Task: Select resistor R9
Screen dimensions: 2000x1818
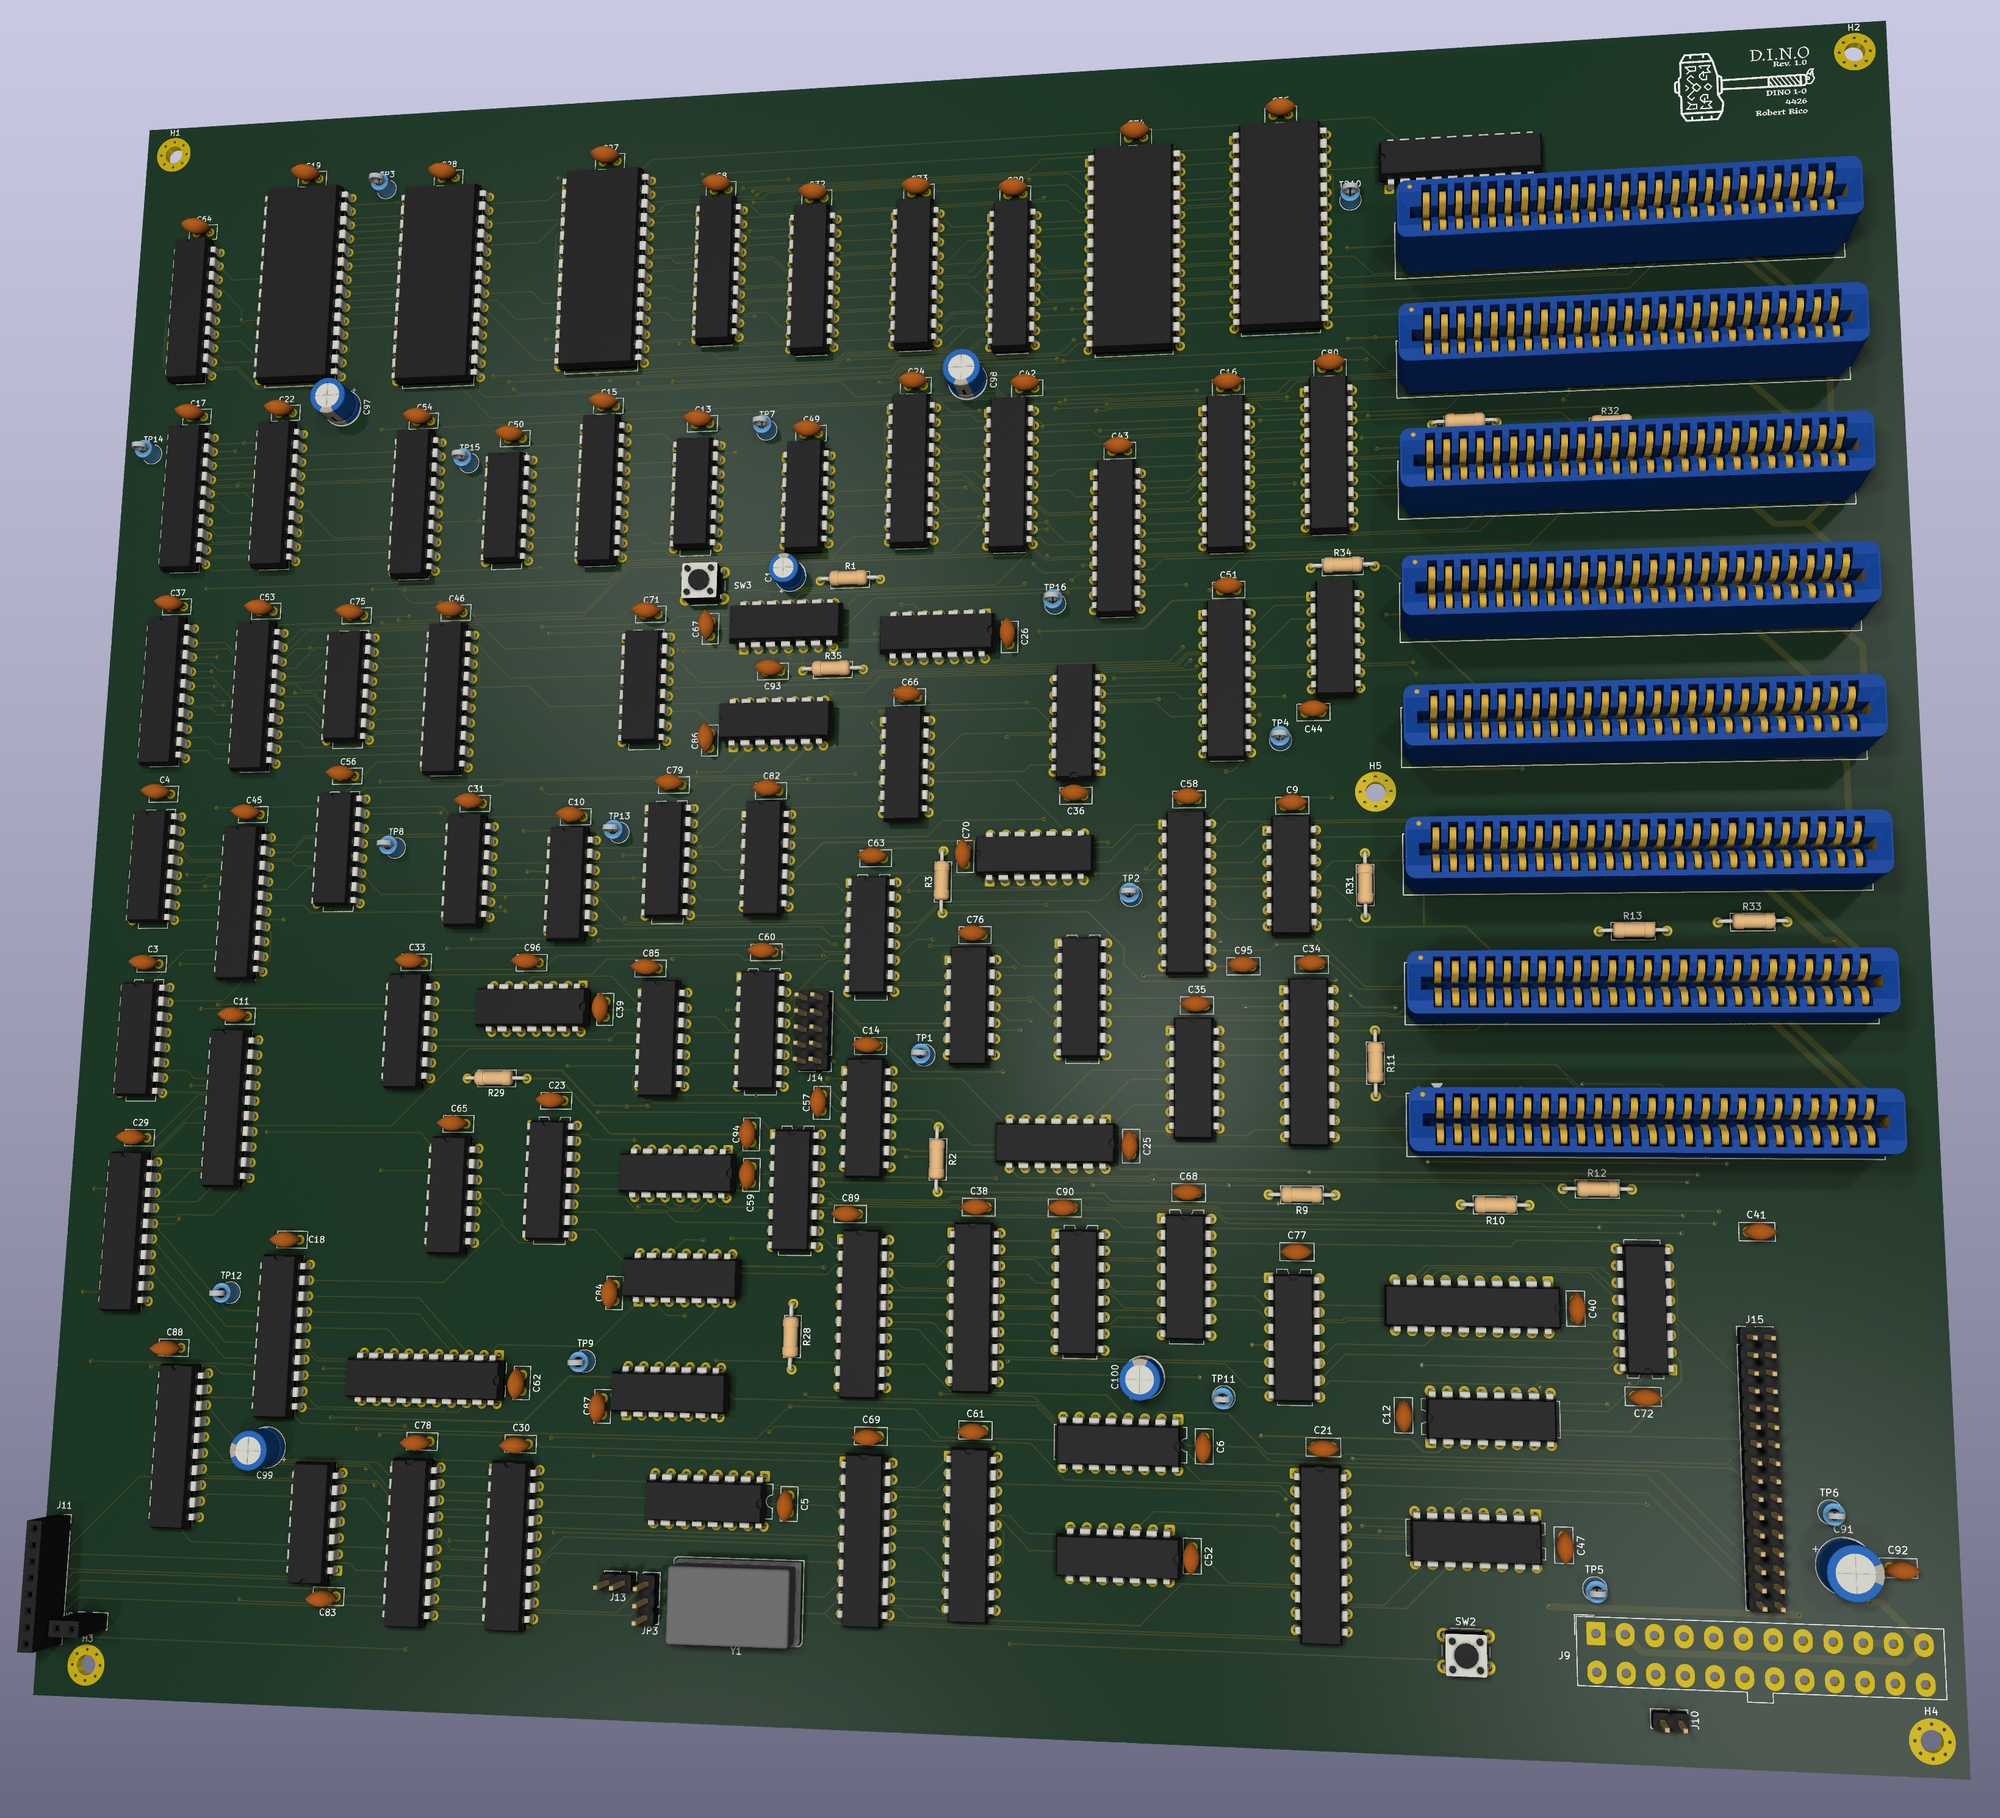Action: [1302, 1194]
